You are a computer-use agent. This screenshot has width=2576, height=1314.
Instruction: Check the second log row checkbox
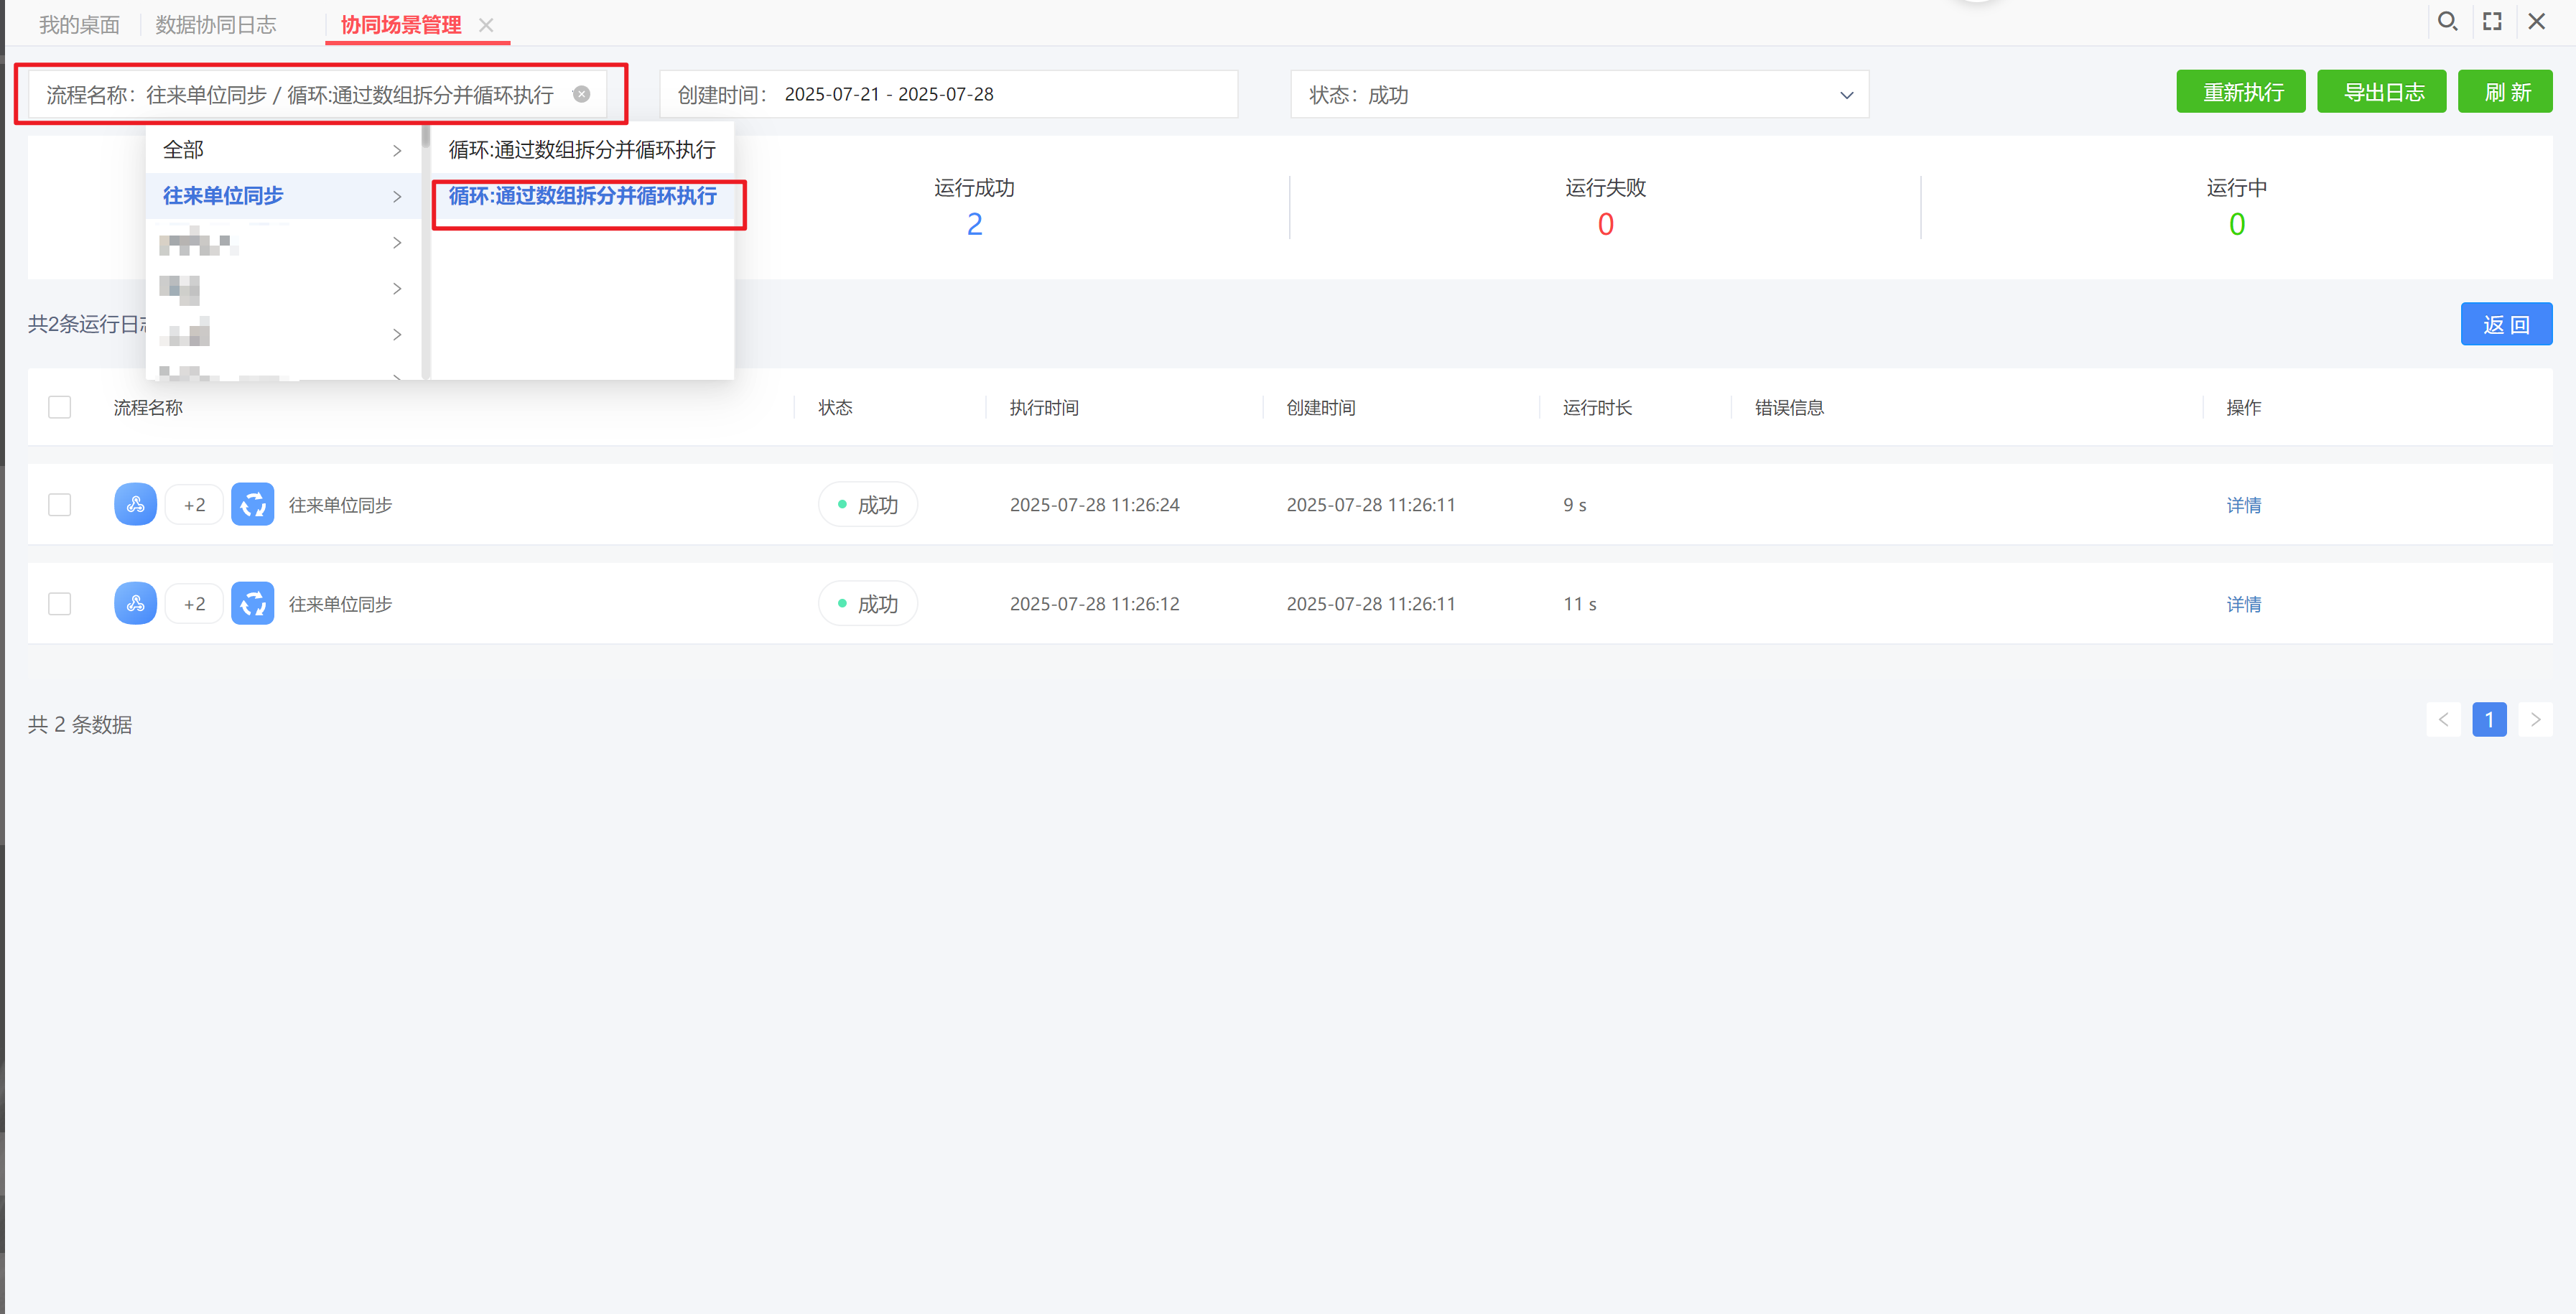point(60,604)
